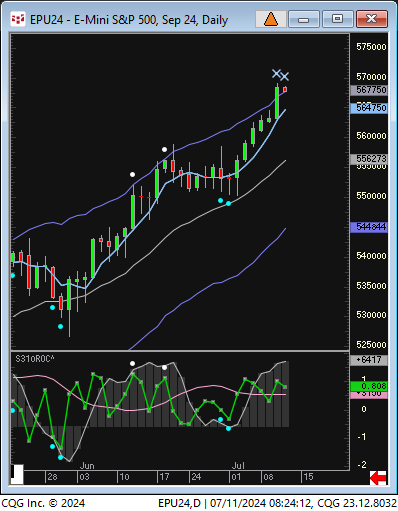The height and width of the screenshot is (511, 398).
Task: Click the 28 date marker on time axis
Action: click(x=52, y=477)
